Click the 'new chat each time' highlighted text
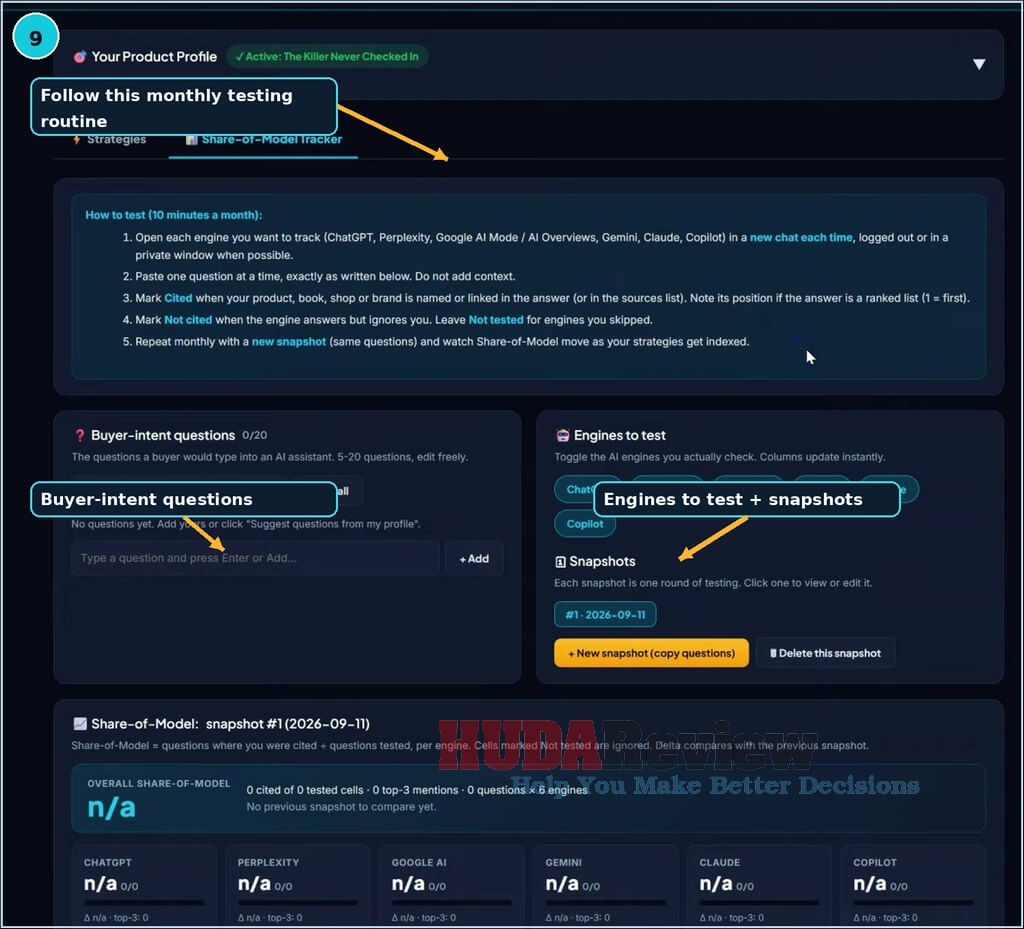Viewport: 1024px width, 929px height. tap(801, 238)
